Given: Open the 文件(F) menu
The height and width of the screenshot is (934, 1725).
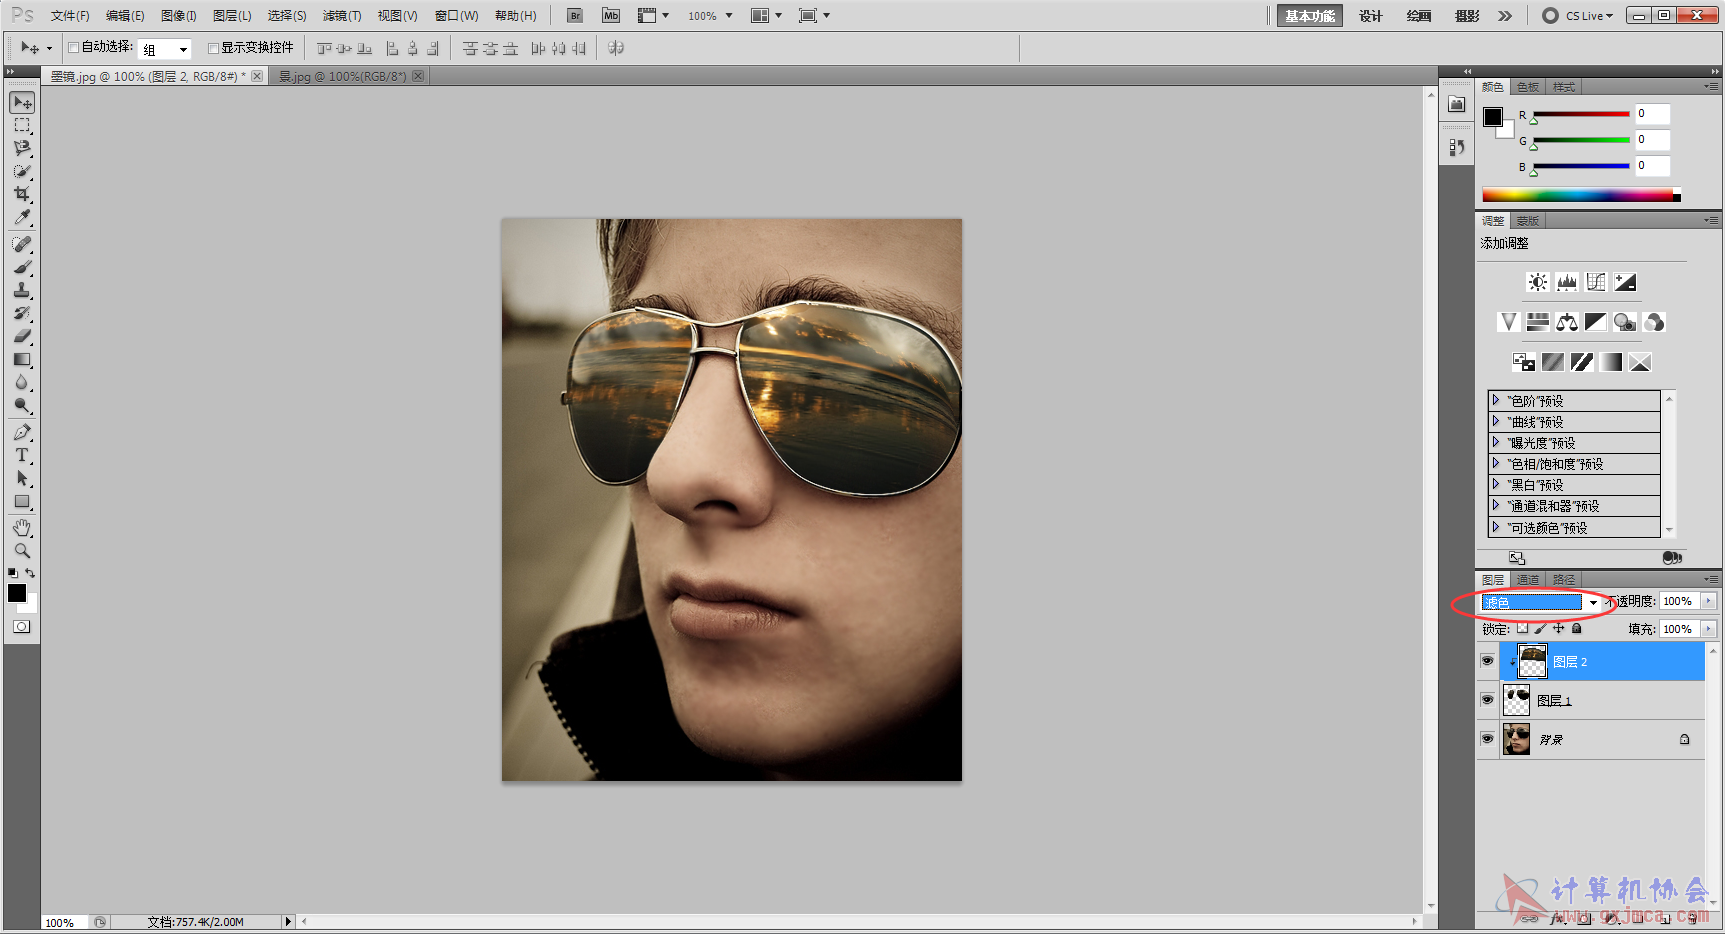Looking at the screenshot, I should click(70, 16).
